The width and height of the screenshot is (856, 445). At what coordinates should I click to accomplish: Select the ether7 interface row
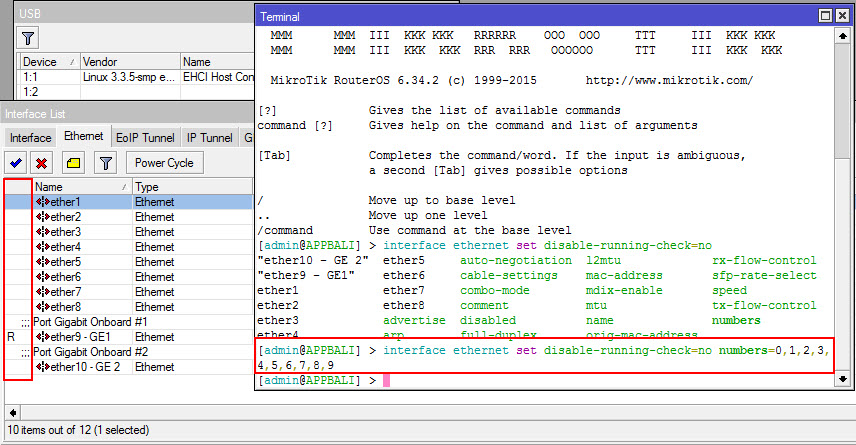[x=129, y=292]
